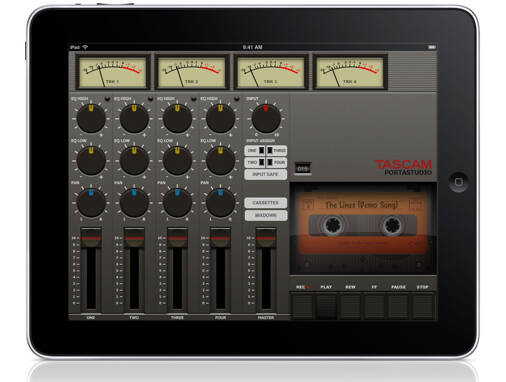
Task: Tap the left cassette reel
Action: [x=333, y=225]
